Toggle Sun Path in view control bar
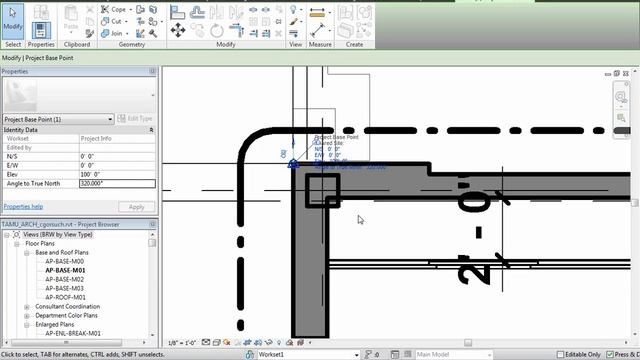Image resolution: width=640 pixels, height=360 pixels. 227,342
